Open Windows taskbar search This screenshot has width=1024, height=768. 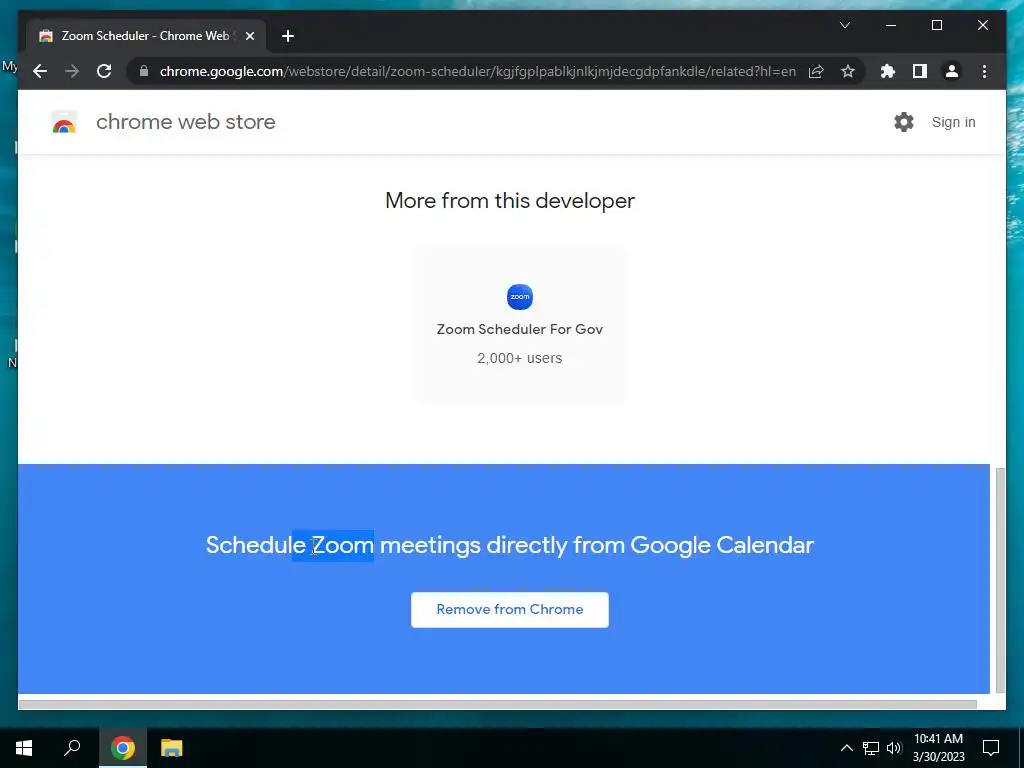click(x=72, y=748)
